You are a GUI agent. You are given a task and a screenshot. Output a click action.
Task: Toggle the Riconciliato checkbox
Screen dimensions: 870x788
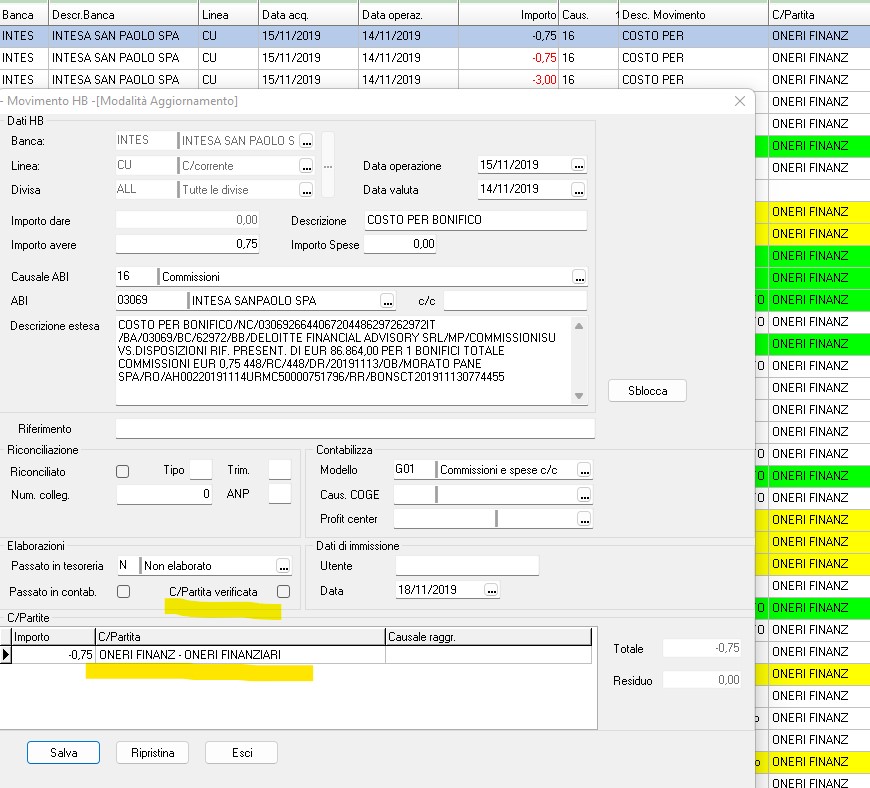coord(123,471)
